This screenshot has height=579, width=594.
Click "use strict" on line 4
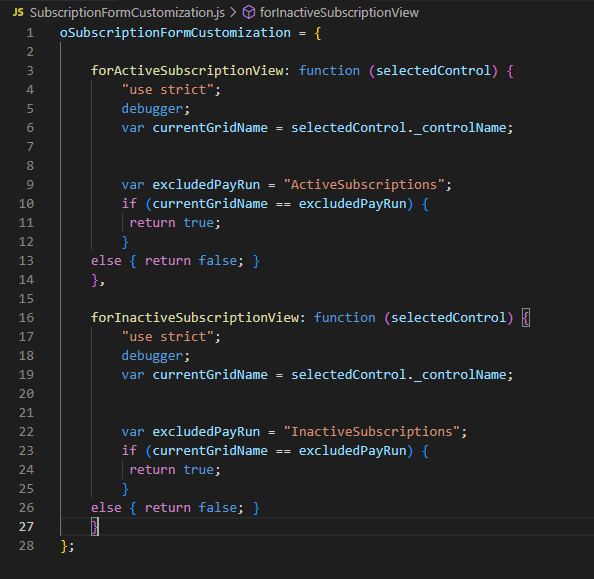[x=168, y=90]
